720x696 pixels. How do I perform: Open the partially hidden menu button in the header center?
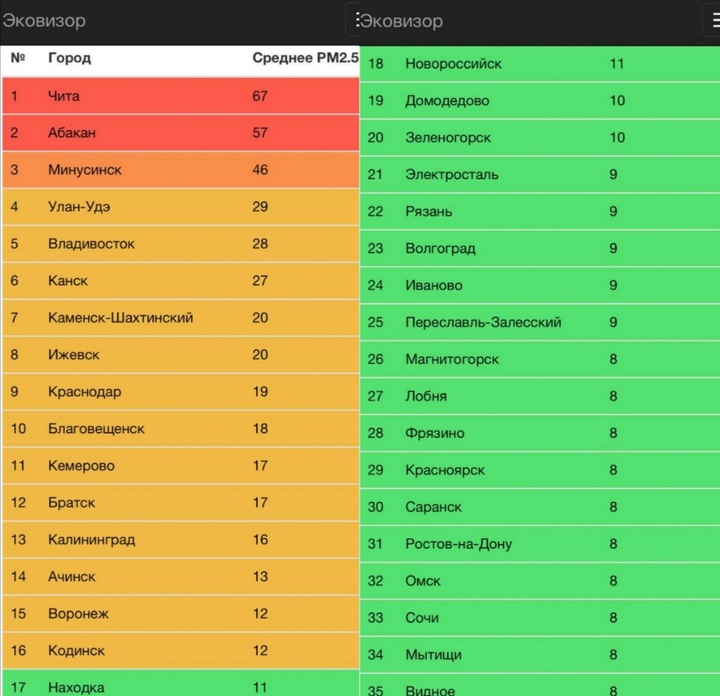353,20
